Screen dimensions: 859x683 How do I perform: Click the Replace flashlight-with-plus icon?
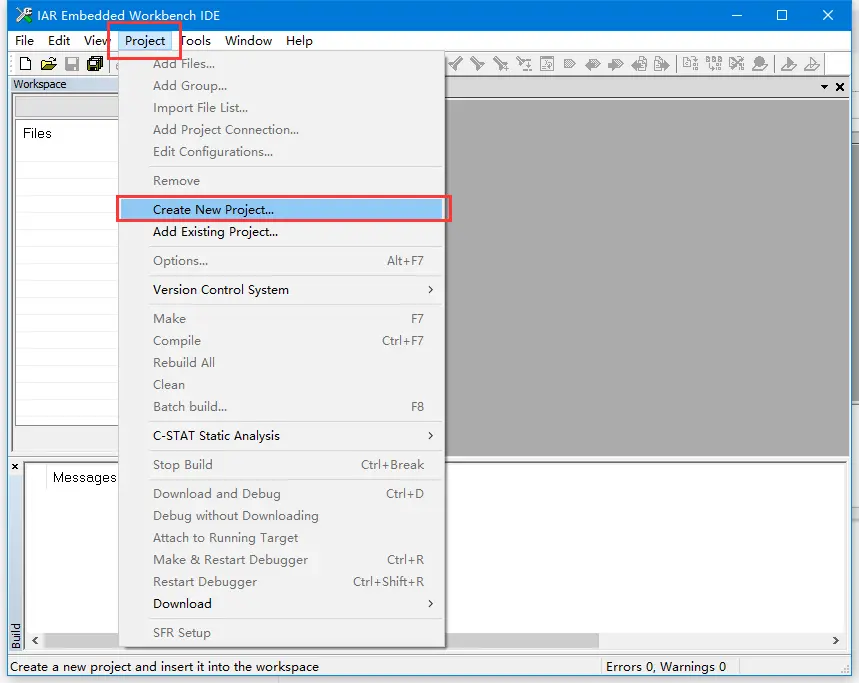(500, 64)
